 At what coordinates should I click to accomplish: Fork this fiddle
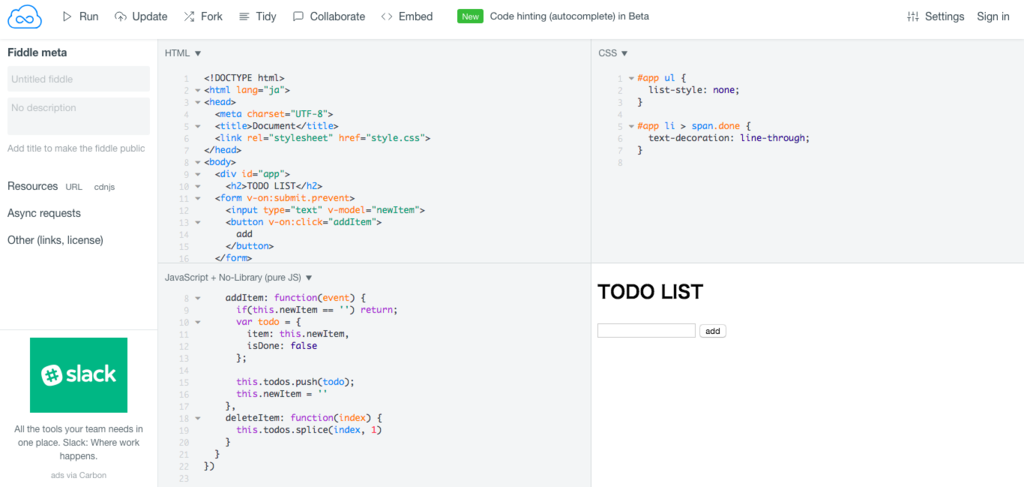(202, 17)
